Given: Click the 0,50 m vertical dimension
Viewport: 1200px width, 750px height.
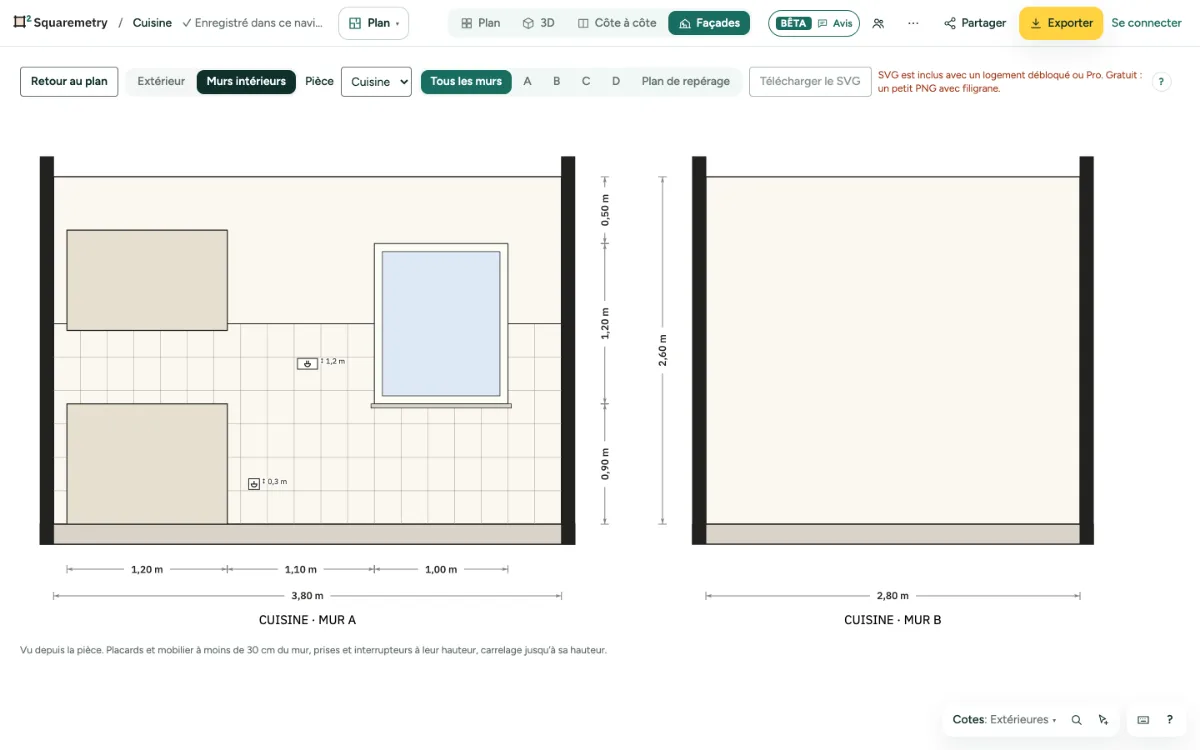Looking at the screenshot, I should point(605,210).
